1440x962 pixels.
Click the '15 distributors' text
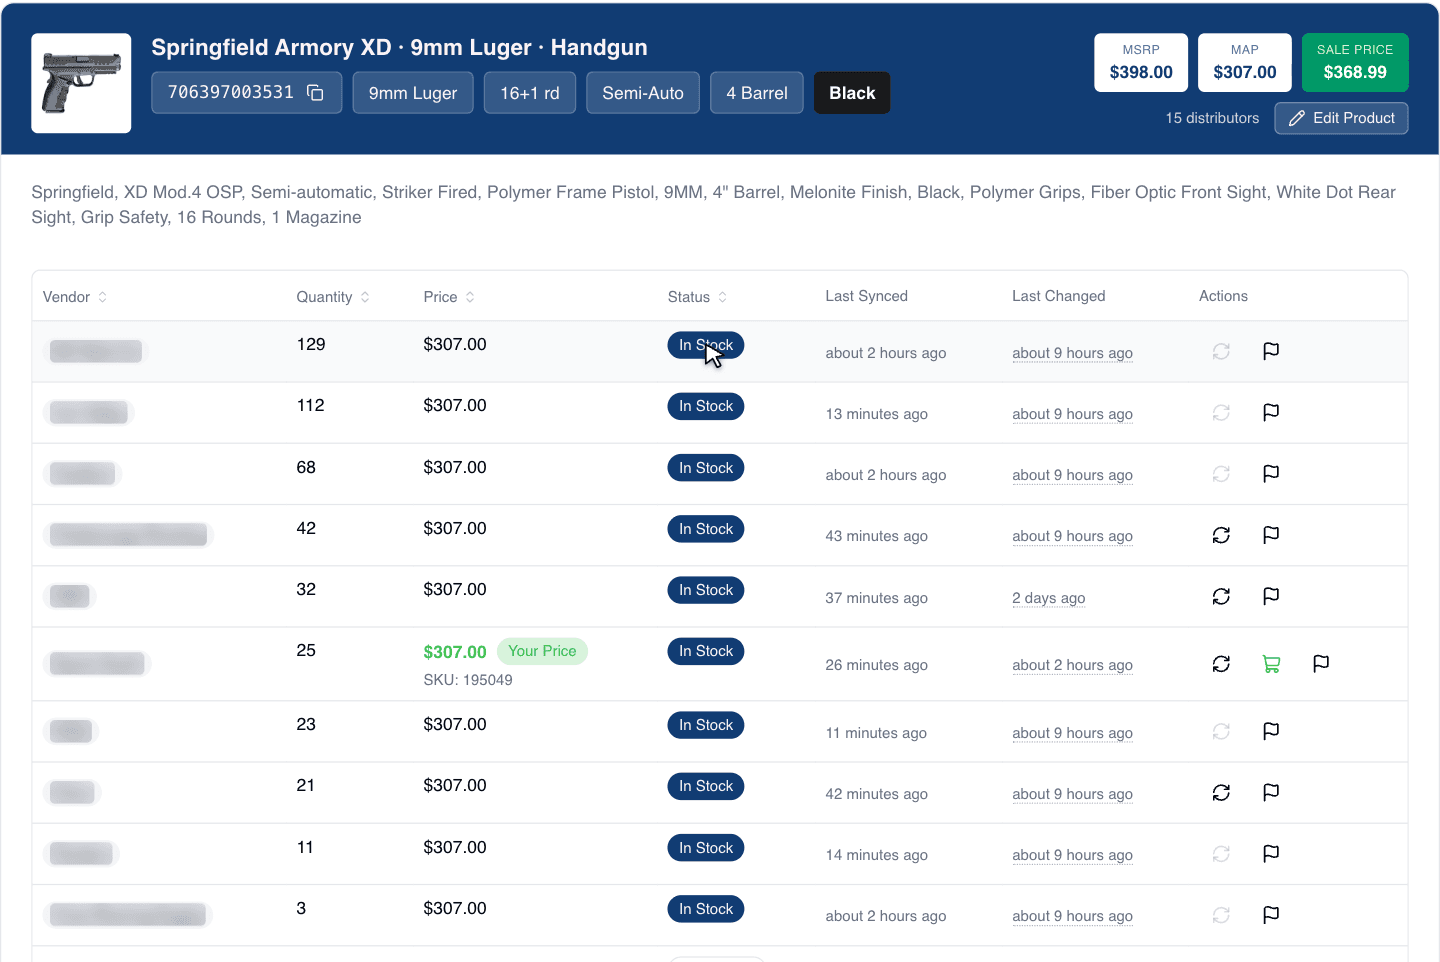tap(1212, 118)
